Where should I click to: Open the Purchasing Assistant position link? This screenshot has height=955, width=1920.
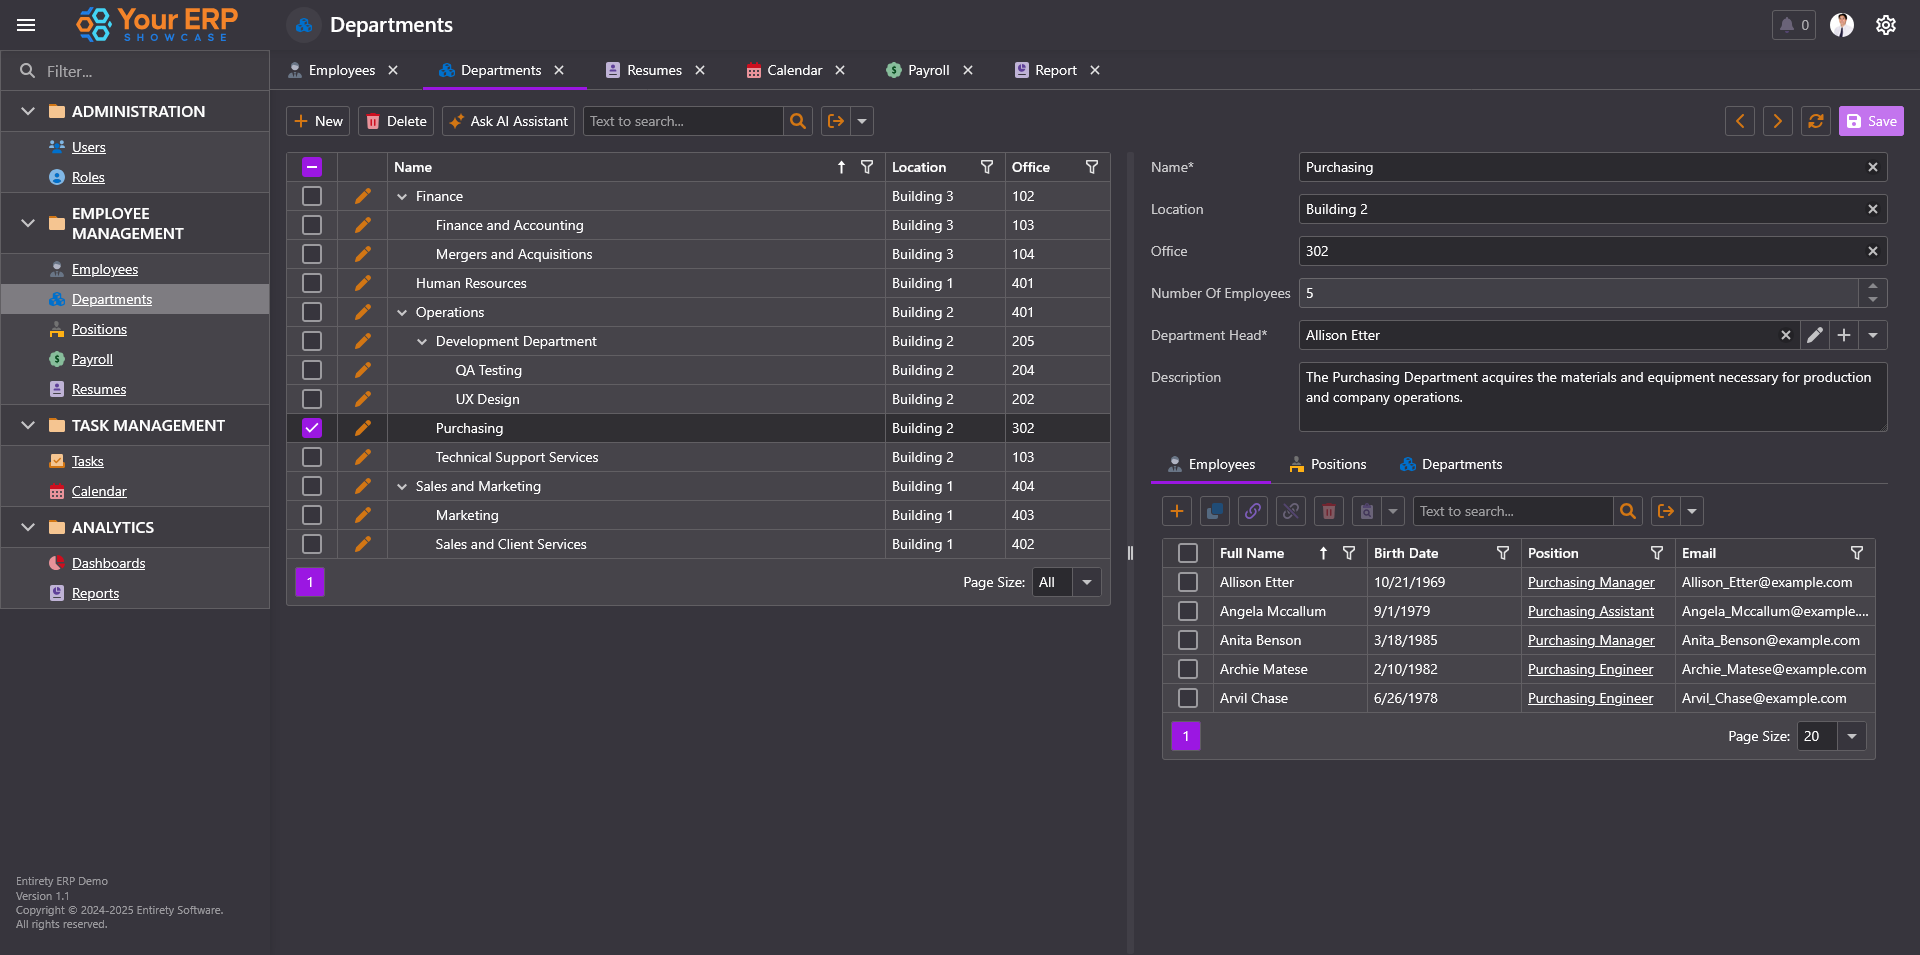1590,611
